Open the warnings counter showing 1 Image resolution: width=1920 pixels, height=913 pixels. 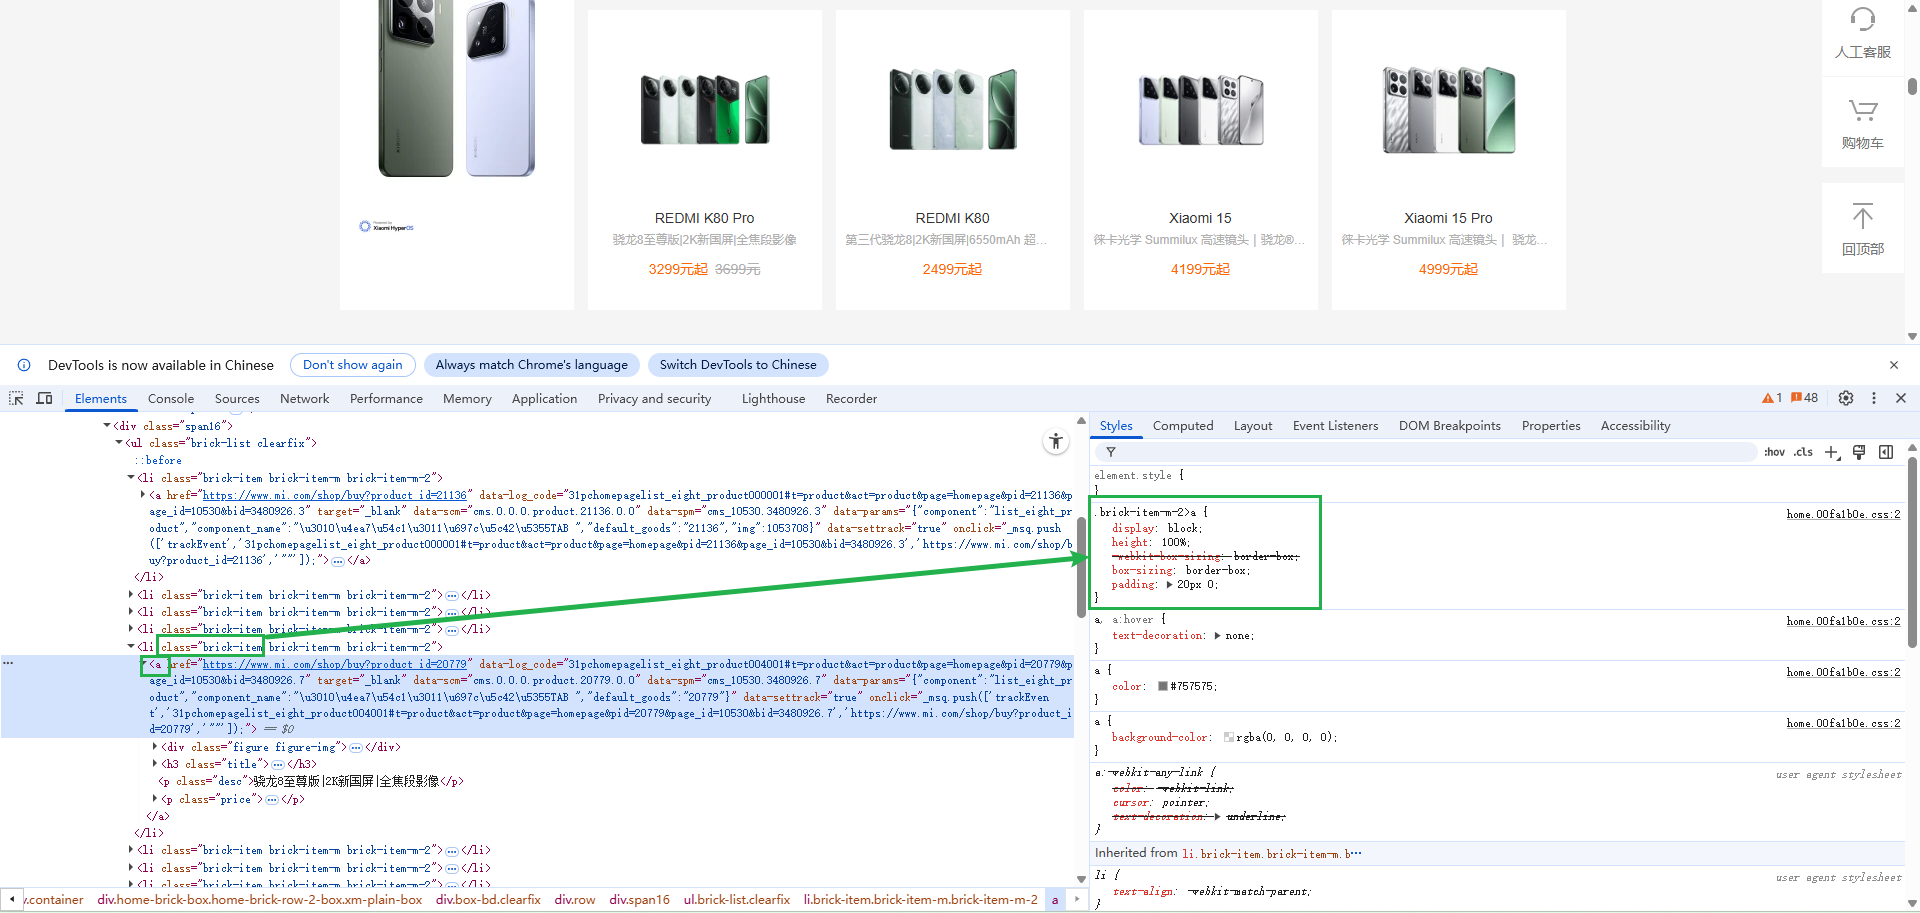(x=1772, y=398)
